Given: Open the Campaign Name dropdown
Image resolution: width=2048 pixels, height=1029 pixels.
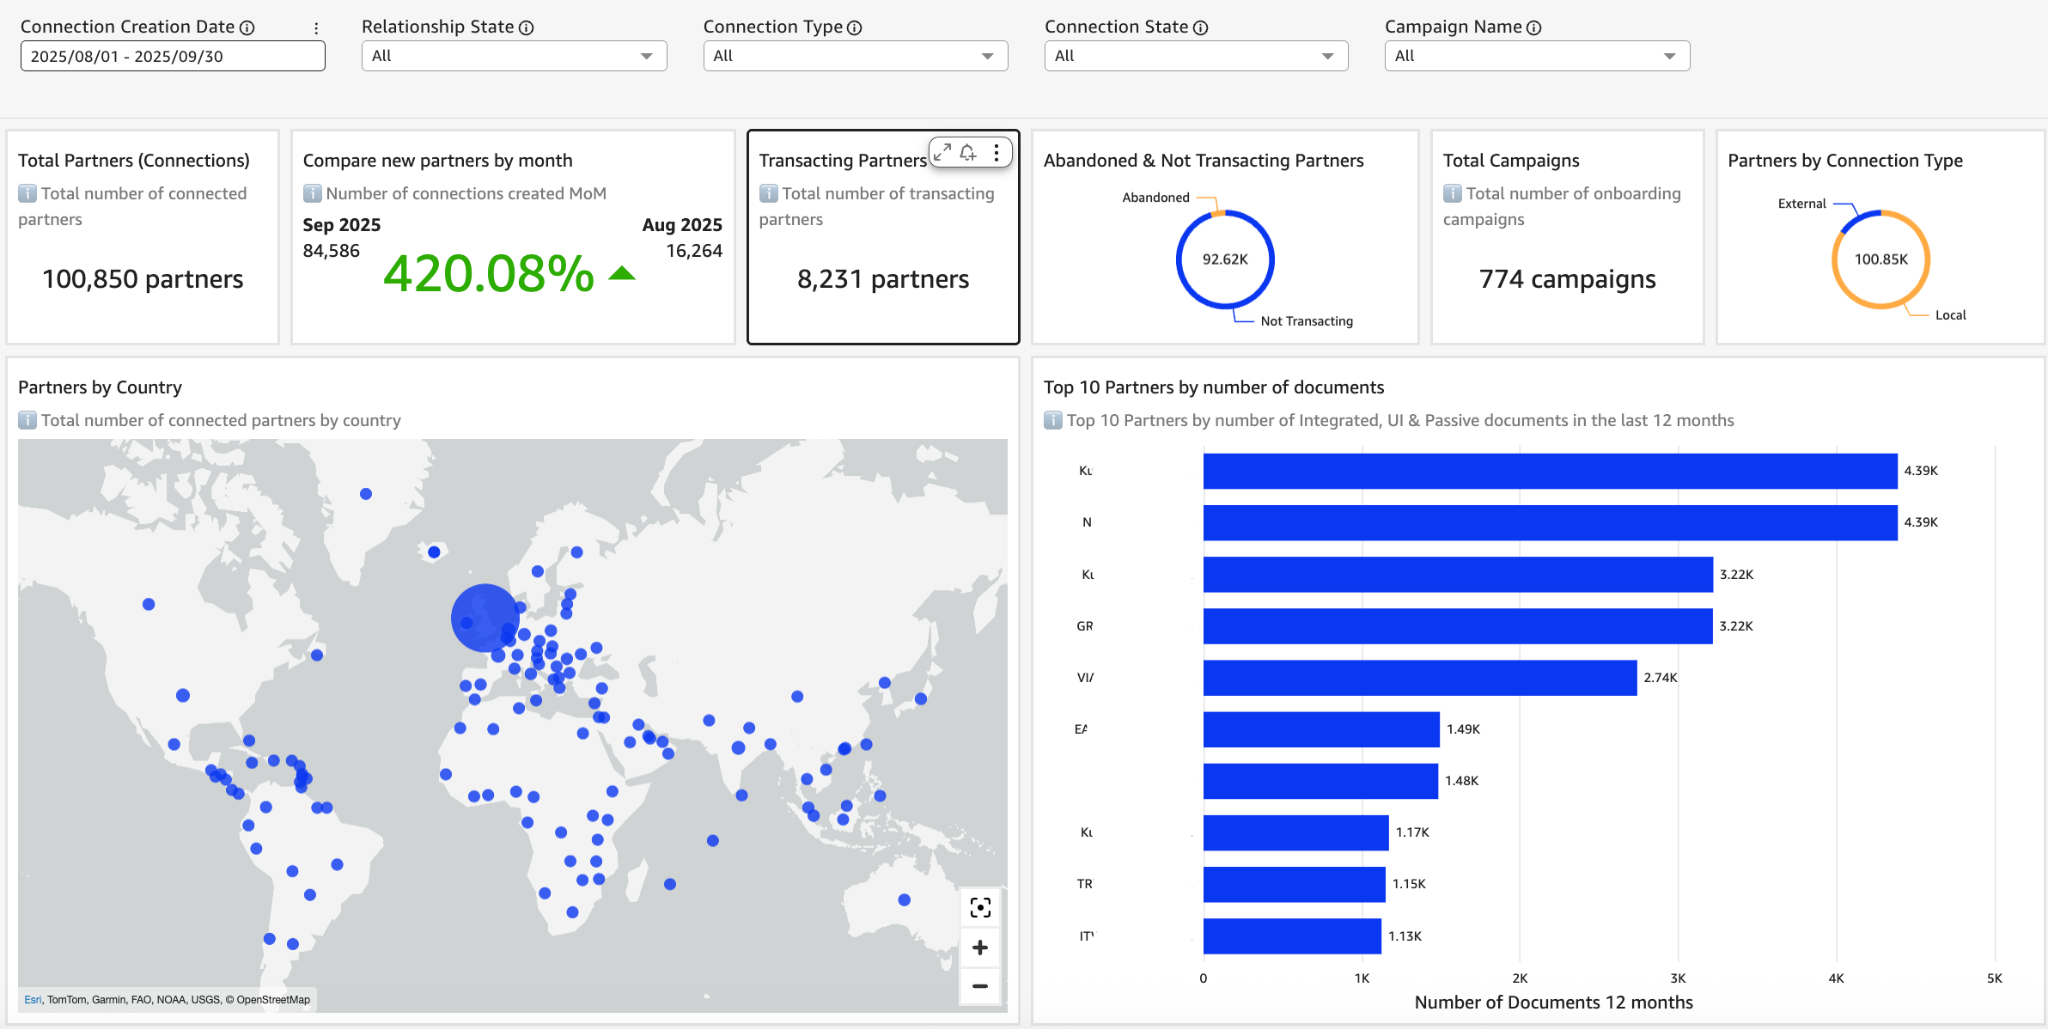Looking at the screenshot, I should 1536,56.
